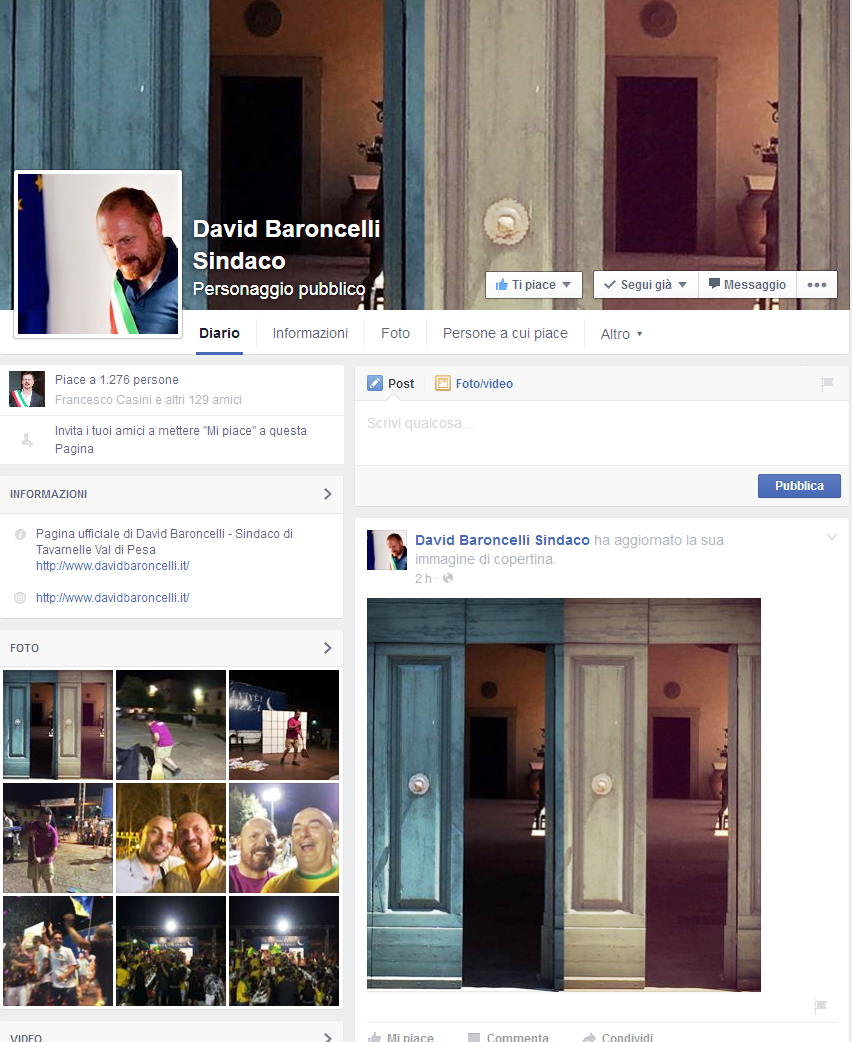Image resolution: width=852 pixels, height=1042 pixels.
Task: Go to the Foto tab
Action: point(395,333)
